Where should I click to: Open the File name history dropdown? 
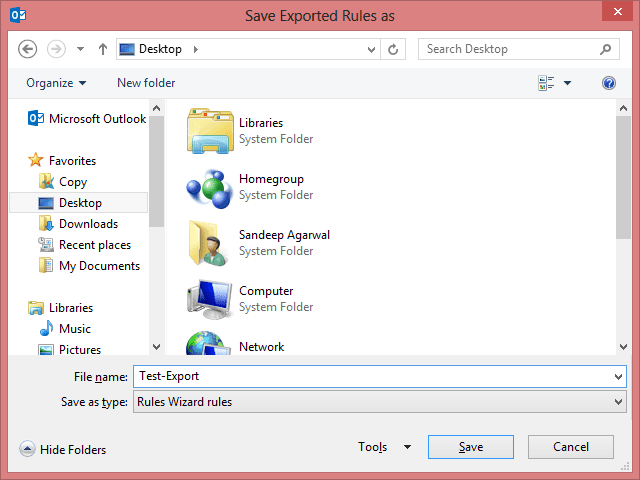pos(618,377)
